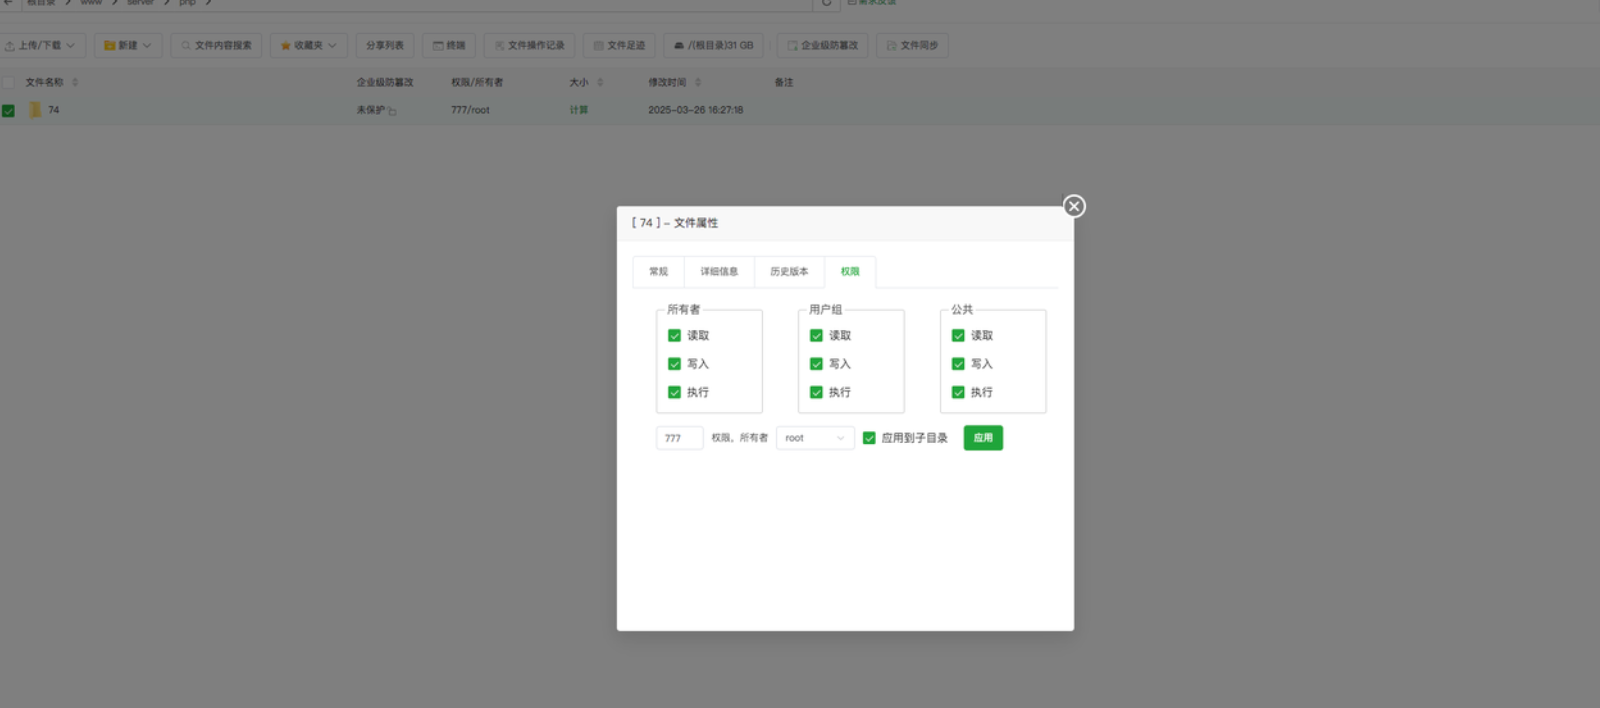
Task: Uncheck 读取 under 所有者
Action: 674,336
